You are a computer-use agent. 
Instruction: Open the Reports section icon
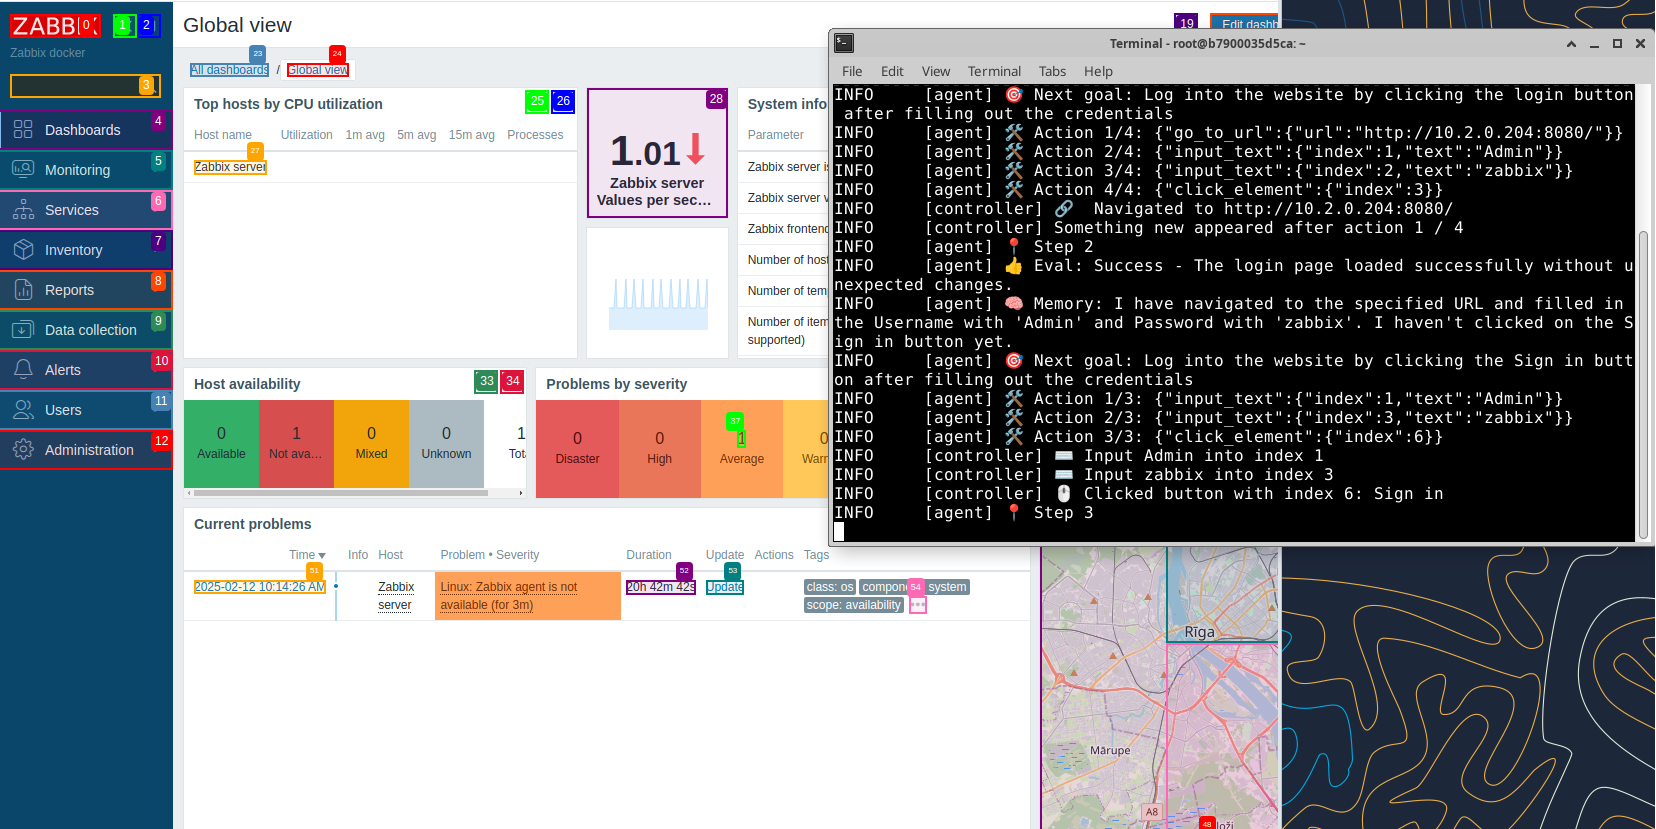coord(23,290)
